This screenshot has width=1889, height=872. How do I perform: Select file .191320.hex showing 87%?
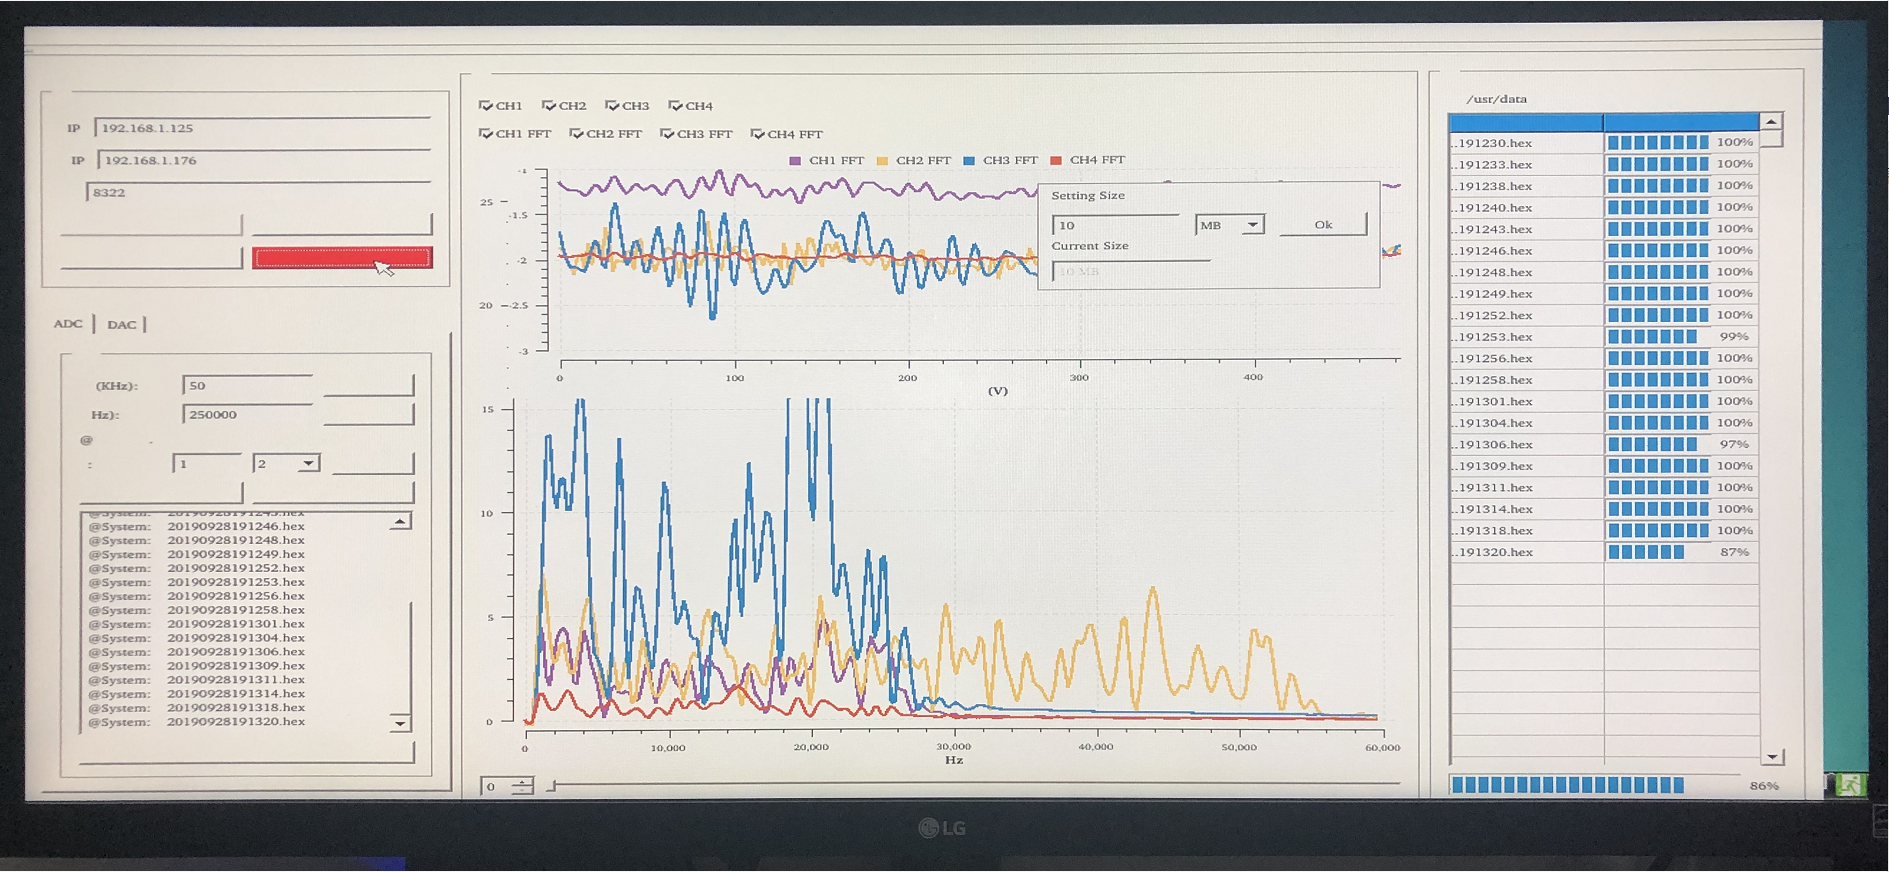click(1604, 552)
